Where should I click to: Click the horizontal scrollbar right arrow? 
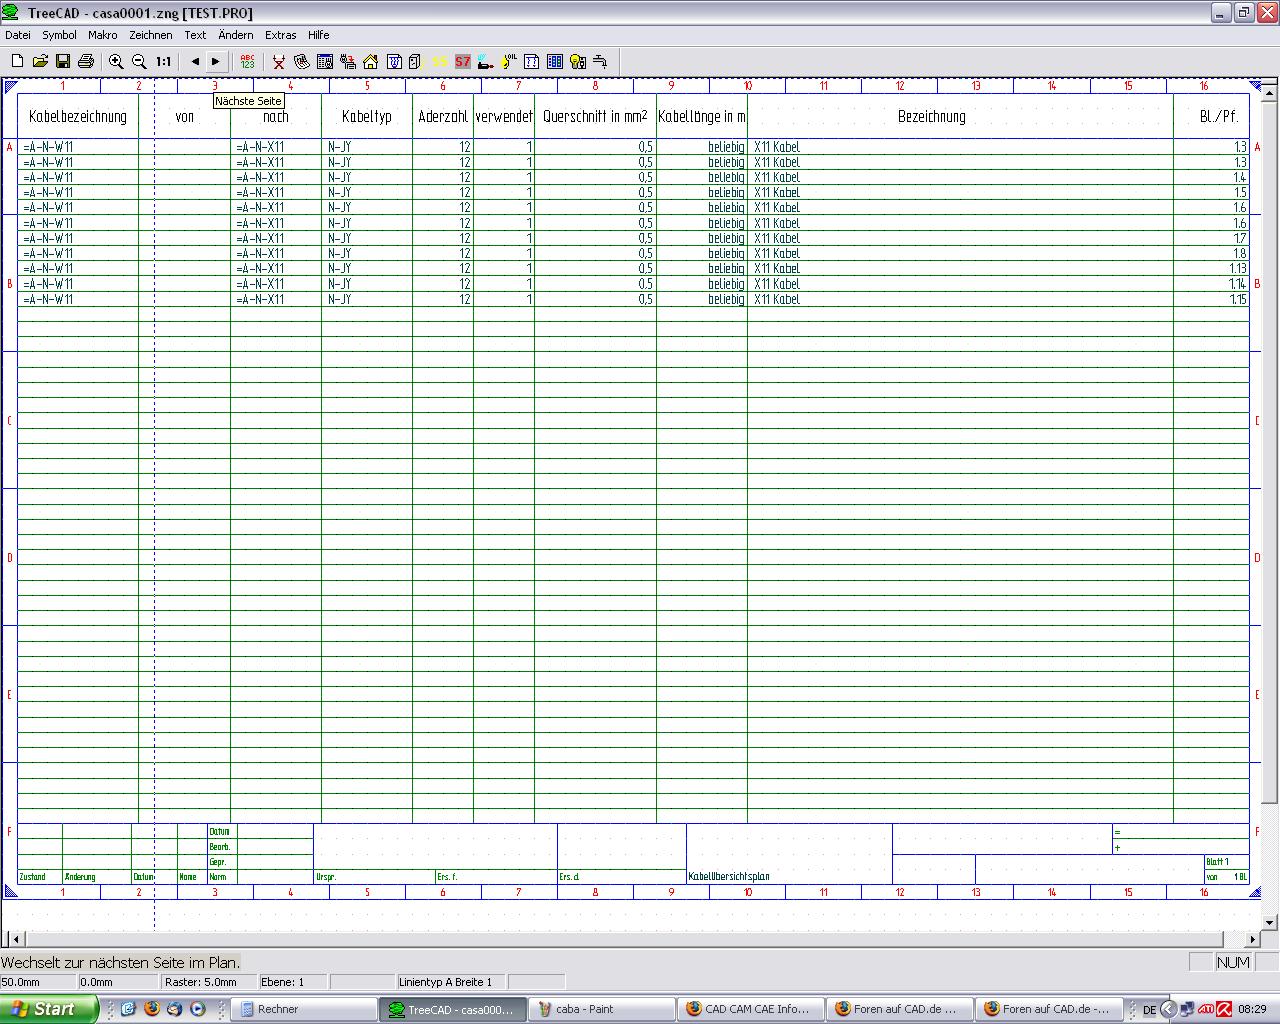[x=1252, y=940]
